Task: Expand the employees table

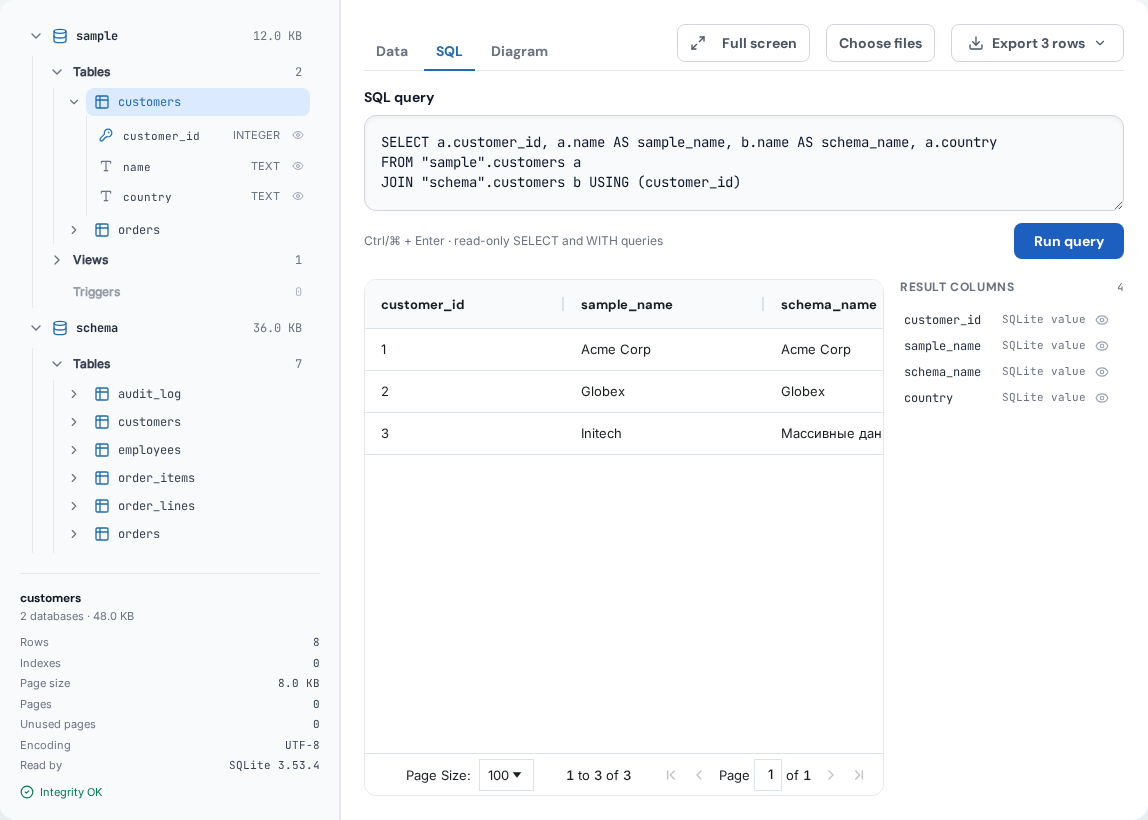Action: (x=74, y=450)
